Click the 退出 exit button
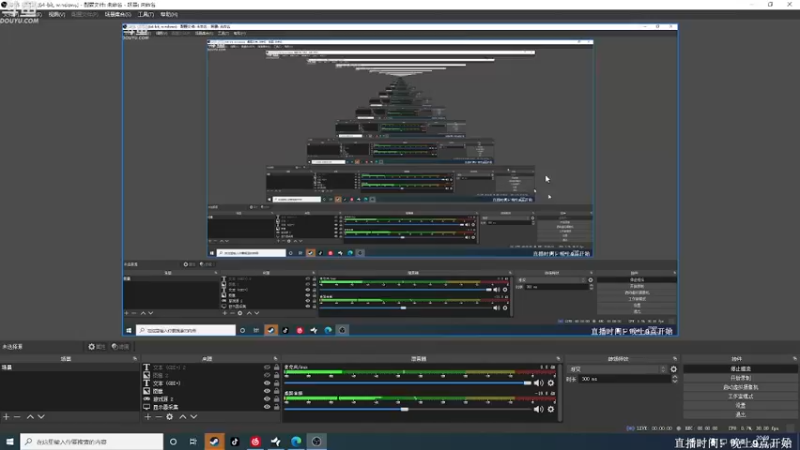Image resolution: width=800 pixels, height=450 pixels. tap(740, 415)
